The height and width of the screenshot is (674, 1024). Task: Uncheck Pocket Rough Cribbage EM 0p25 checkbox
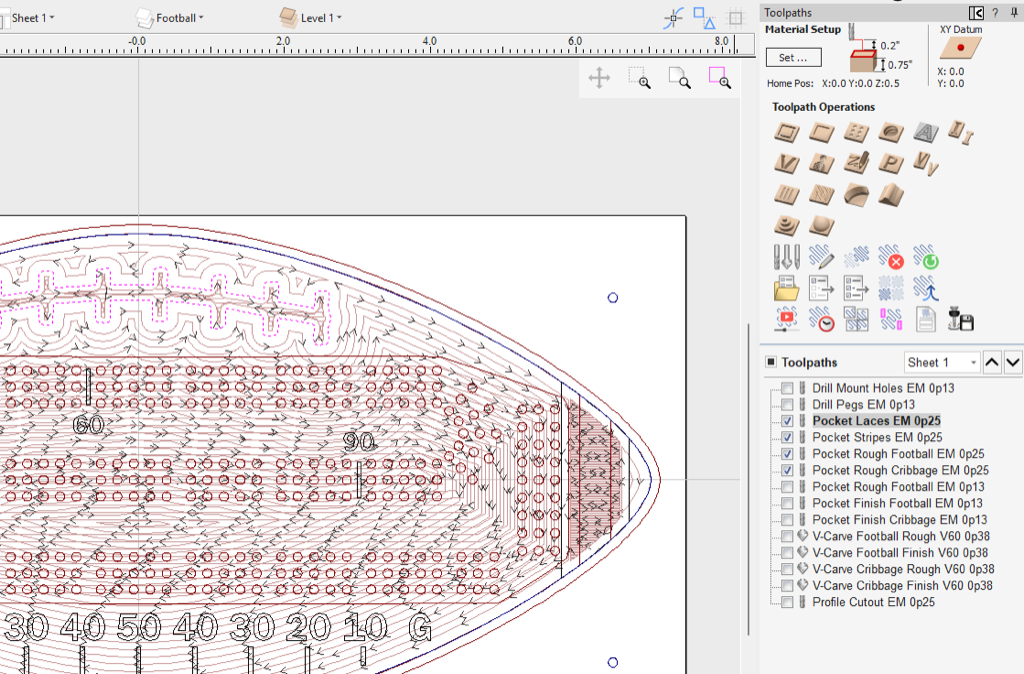coord(788,470)
